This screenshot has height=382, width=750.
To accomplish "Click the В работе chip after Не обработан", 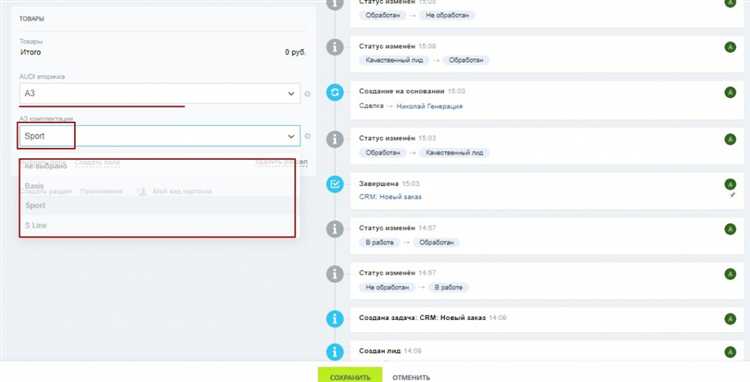I will (449, 288).
